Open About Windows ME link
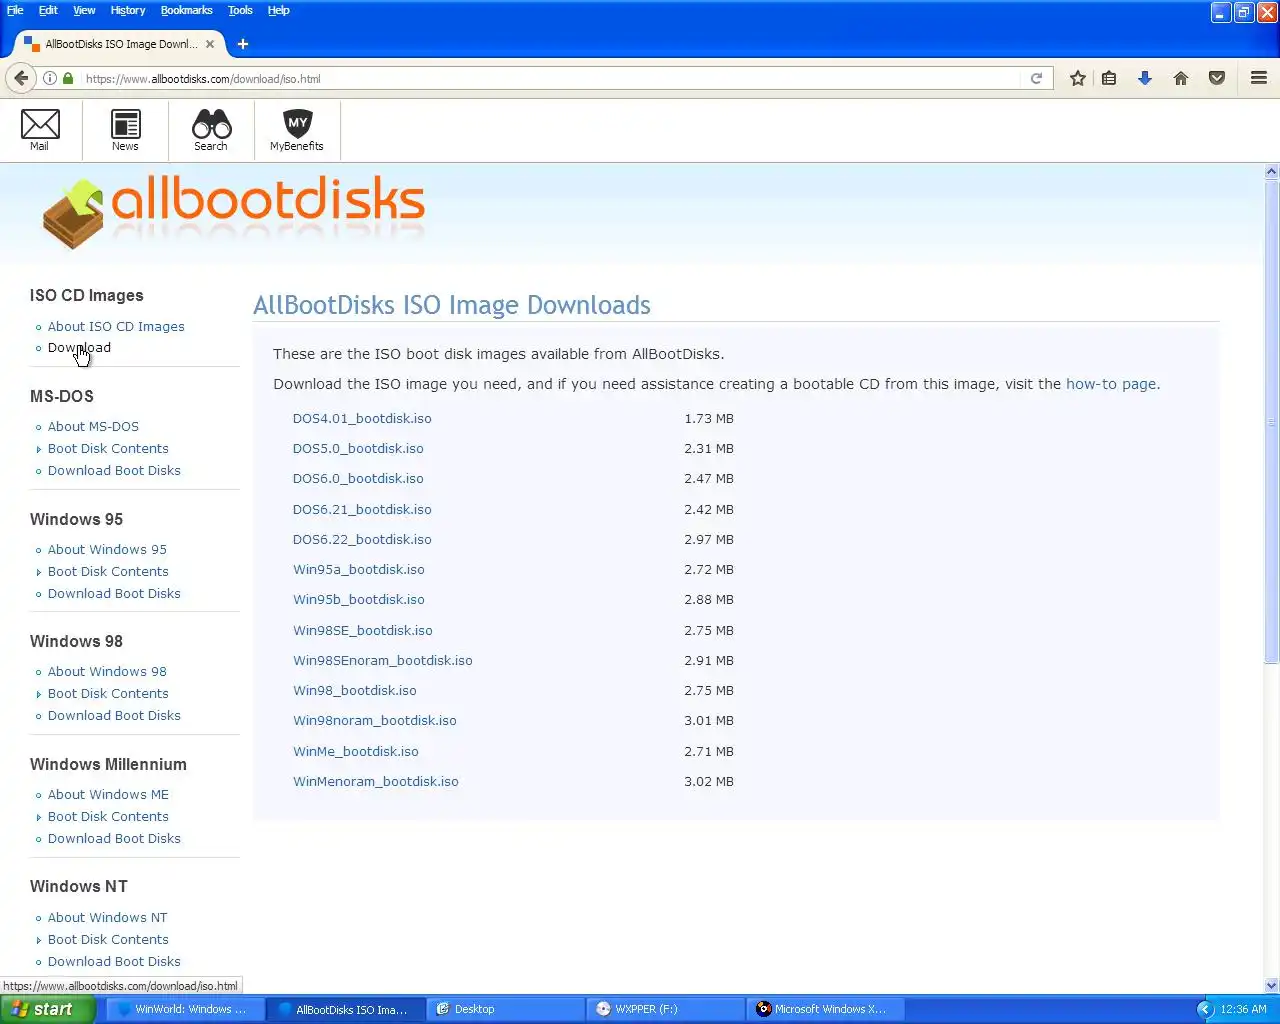The width and height of the screenshot is (1280, 1024). (108, 794)
